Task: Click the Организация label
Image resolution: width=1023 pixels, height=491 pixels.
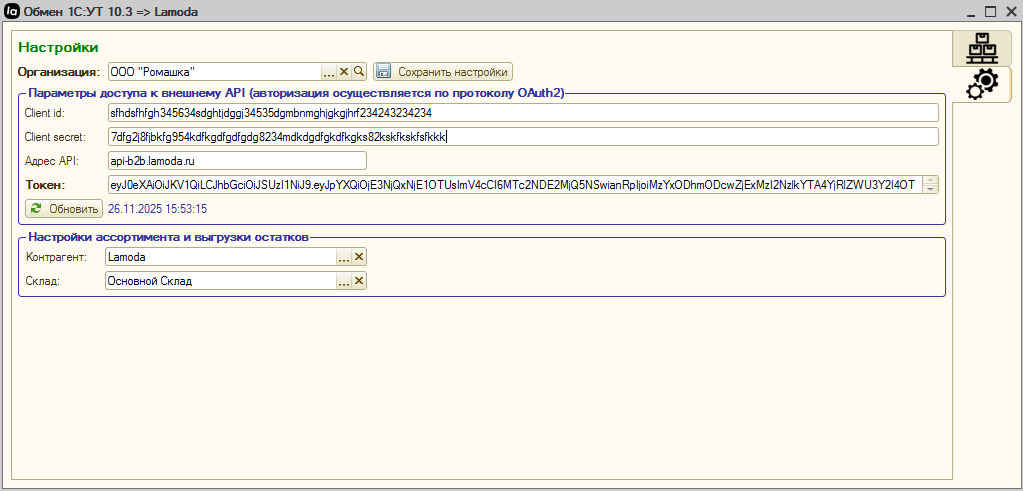Action: 59,71
